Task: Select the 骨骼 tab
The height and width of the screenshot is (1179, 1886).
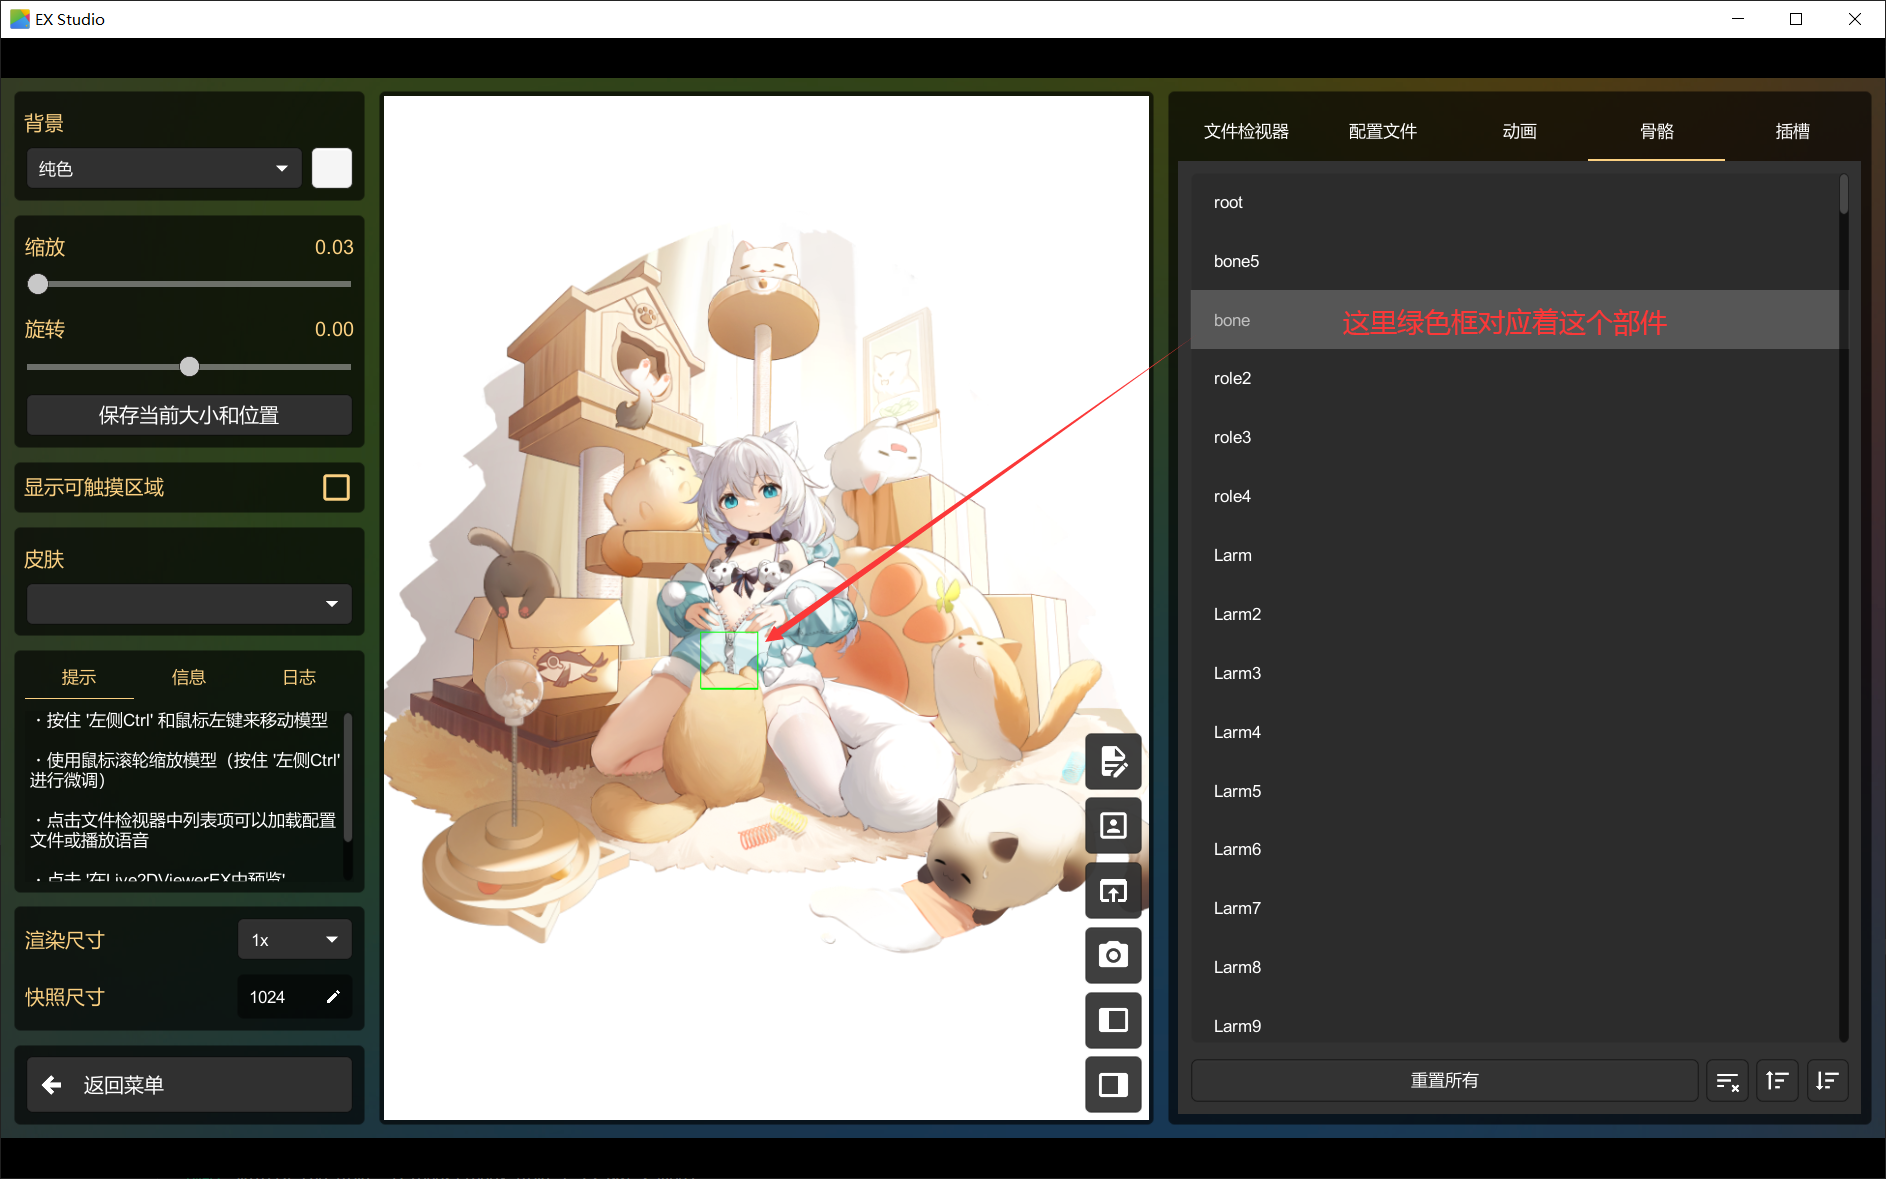Action: click(1657, 131)
